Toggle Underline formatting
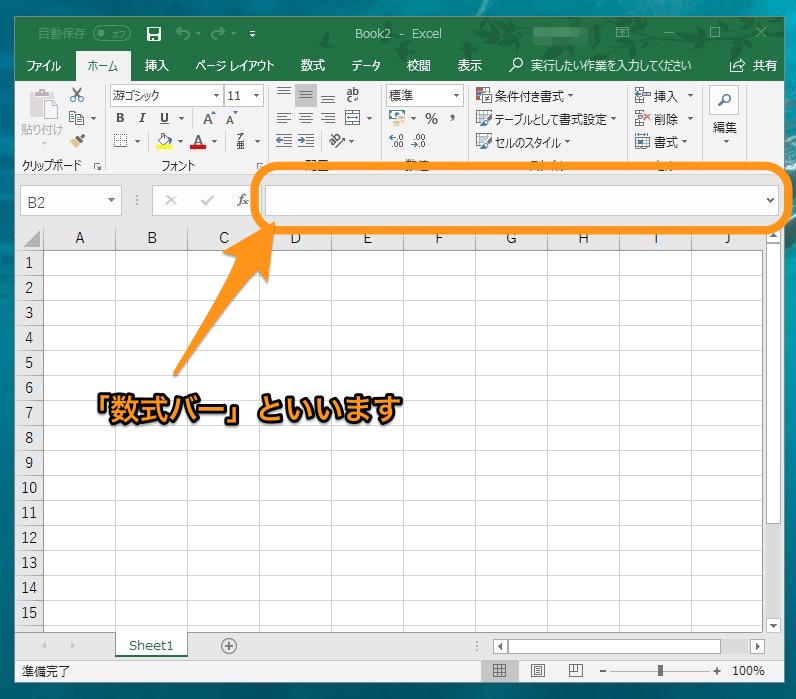Viewport: 796px width, 699px height. pyautogui.click(x=164, y=118)
